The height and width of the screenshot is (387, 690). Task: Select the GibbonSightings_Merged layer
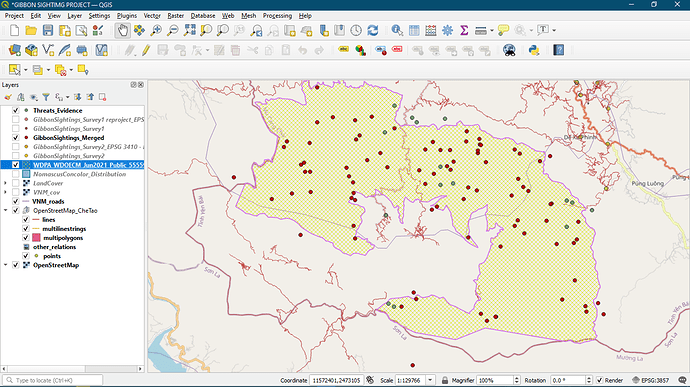pos(69,138)
